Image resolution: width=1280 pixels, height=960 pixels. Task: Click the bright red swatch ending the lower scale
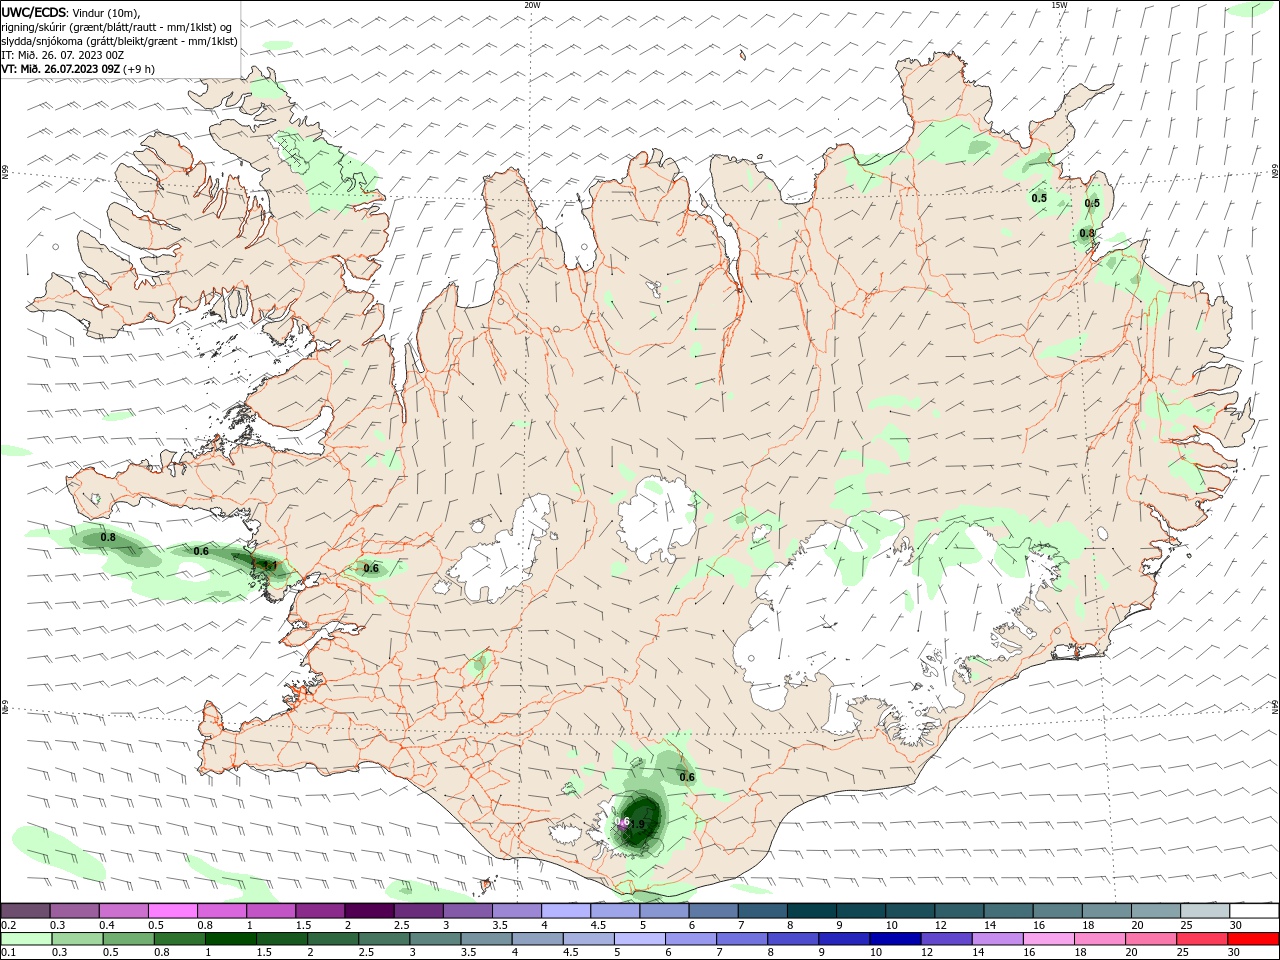click(x=1254, y=939)
